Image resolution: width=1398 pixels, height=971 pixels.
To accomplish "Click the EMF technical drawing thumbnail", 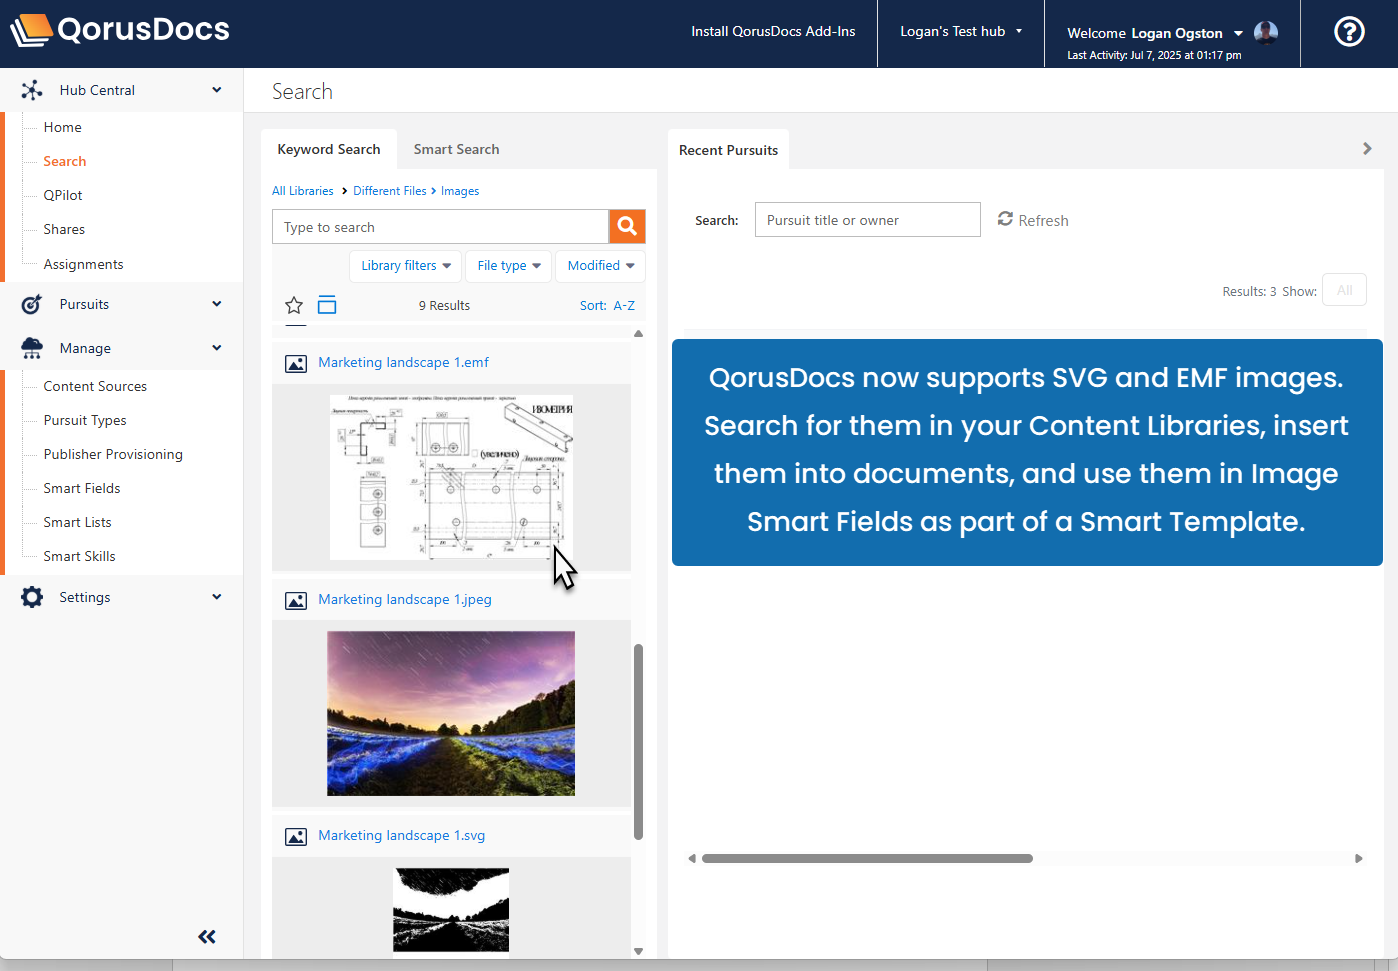I will pyautogui.click(x=452, y=477).
